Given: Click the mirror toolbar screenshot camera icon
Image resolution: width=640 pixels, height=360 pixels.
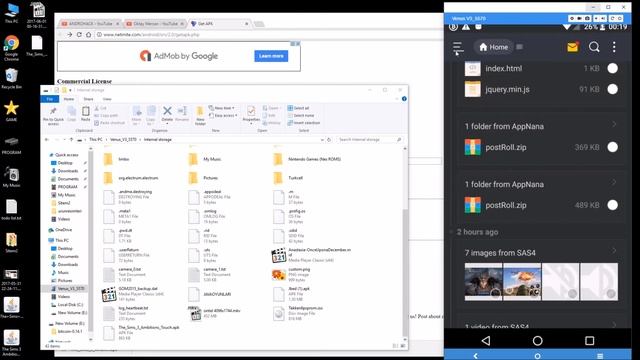Looking at the screenshot, I should [587, 18].
